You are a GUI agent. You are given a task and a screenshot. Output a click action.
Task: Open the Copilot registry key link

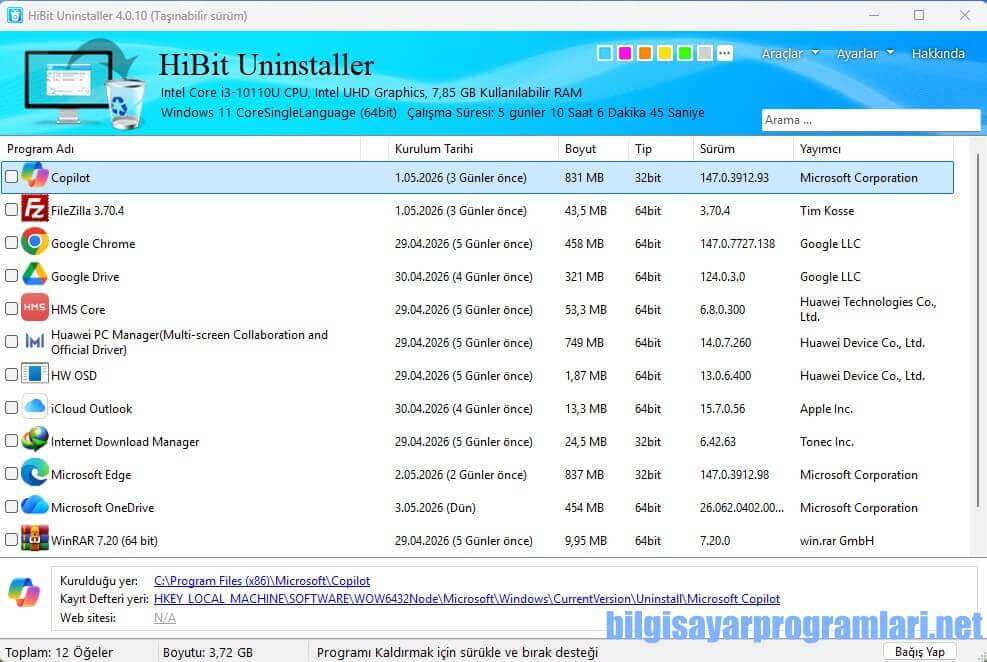[467, 599]
